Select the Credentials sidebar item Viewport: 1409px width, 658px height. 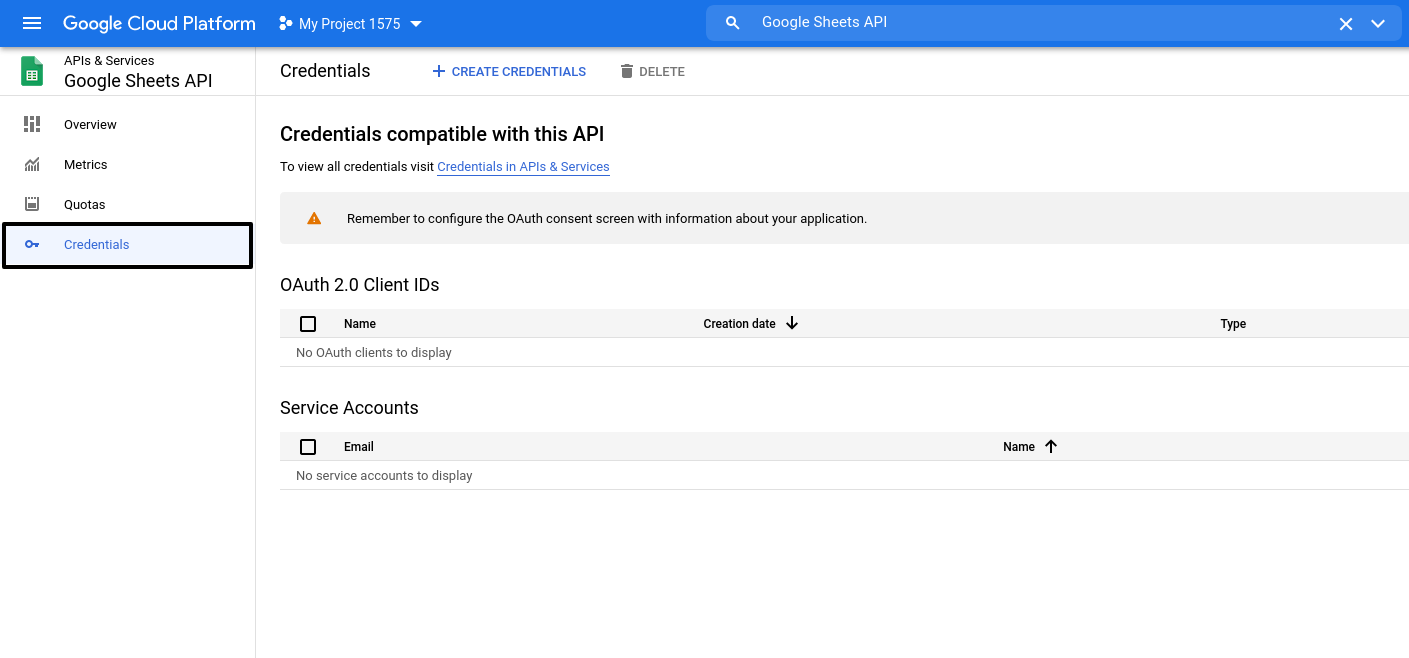coord(127,245)
